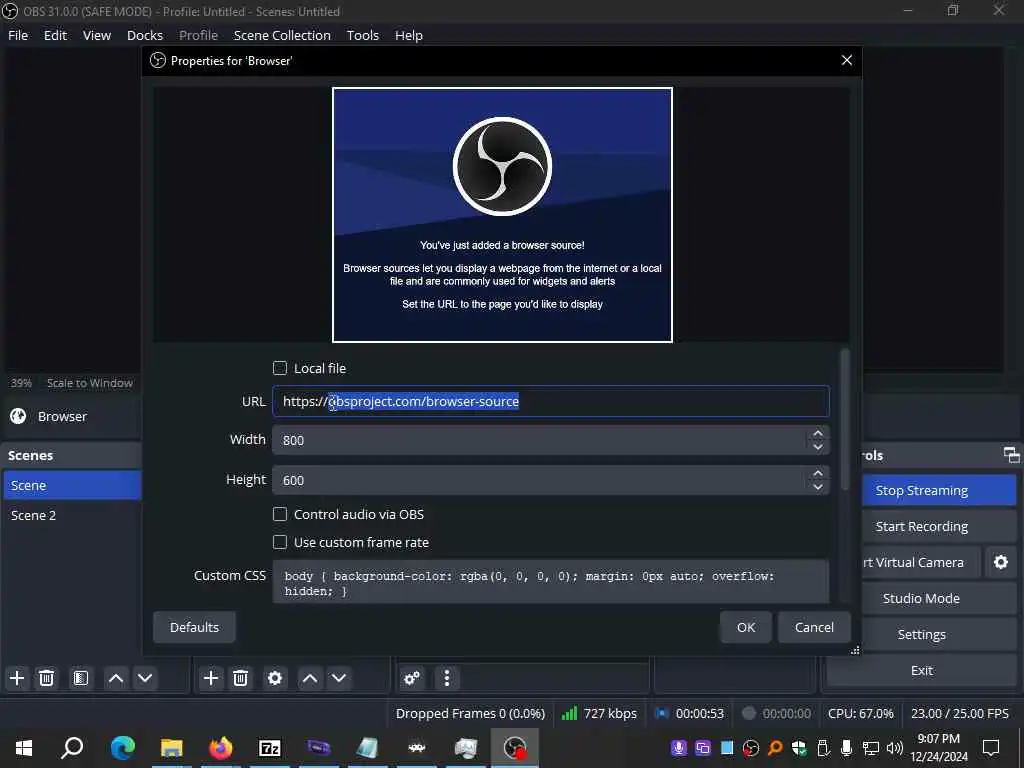Image resolution: width=1024 pixels, height=768 pixels.
Task: Click the Virtual Camera button
Action: pyautogui.click(x=921, y=562)
